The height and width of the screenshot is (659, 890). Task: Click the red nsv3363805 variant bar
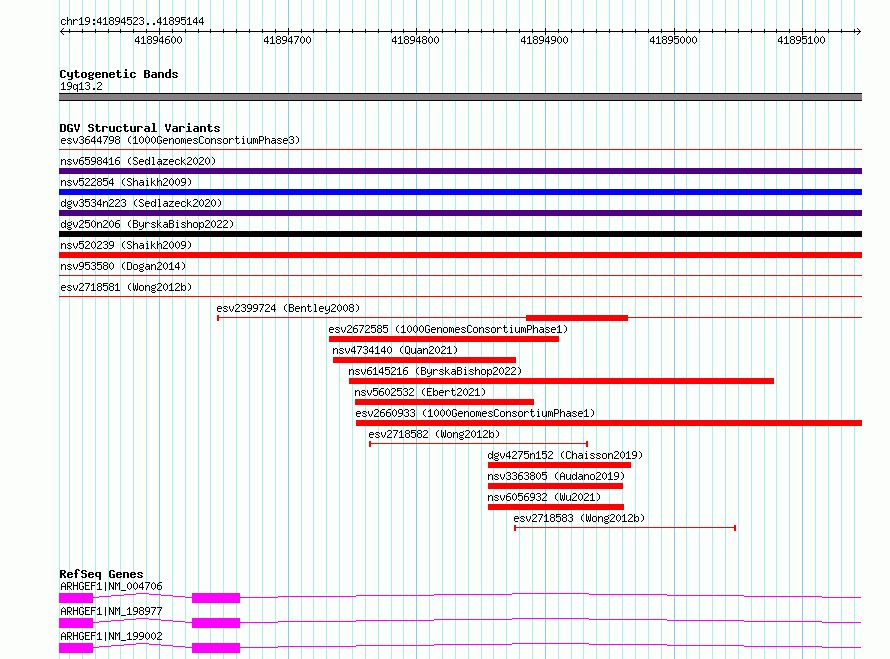tap(555, 486)
